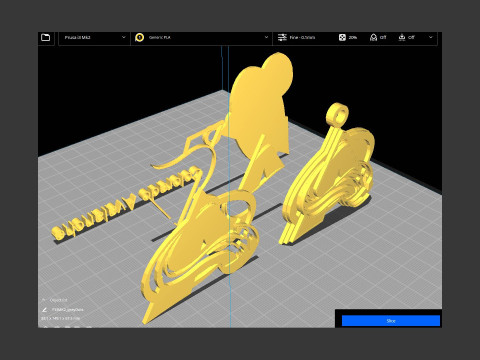
Task: Select the Fine 0.1mm profile label
Action: point(302,37)
